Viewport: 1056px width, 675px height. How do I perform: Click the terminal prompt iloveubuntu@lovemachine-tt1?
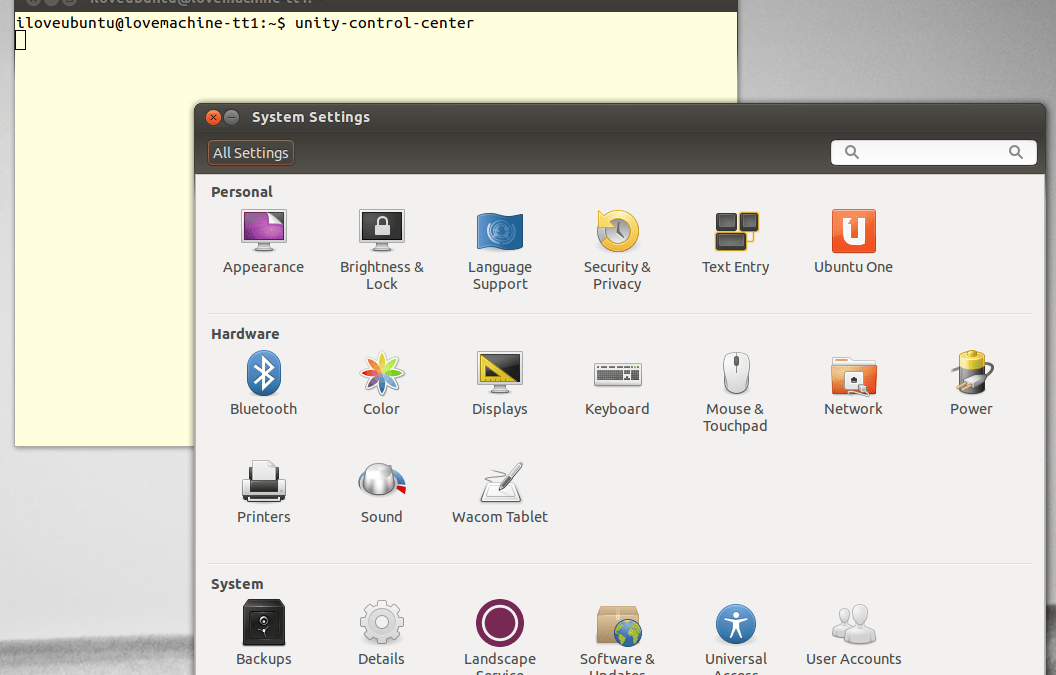coord(137,23)
